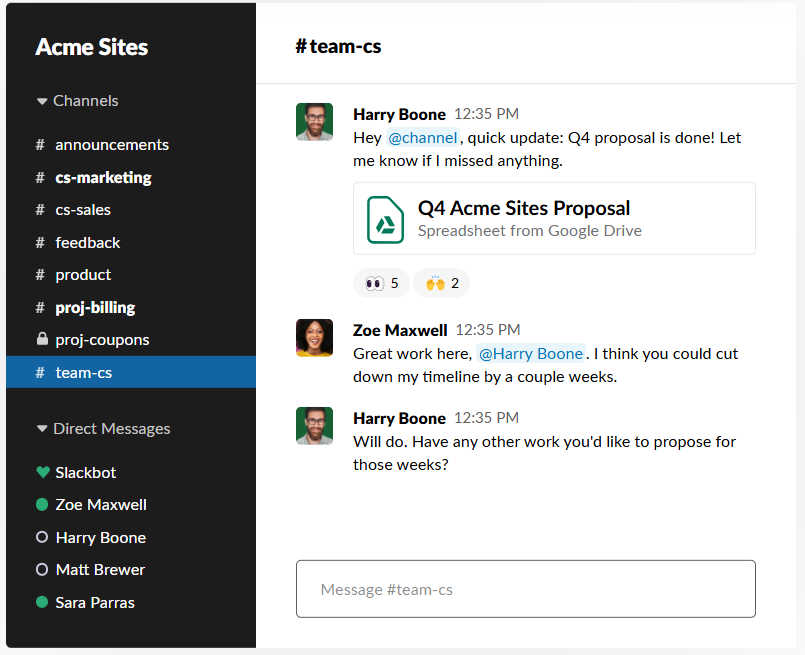Click the #team-cs channel header title

(338, 46)
